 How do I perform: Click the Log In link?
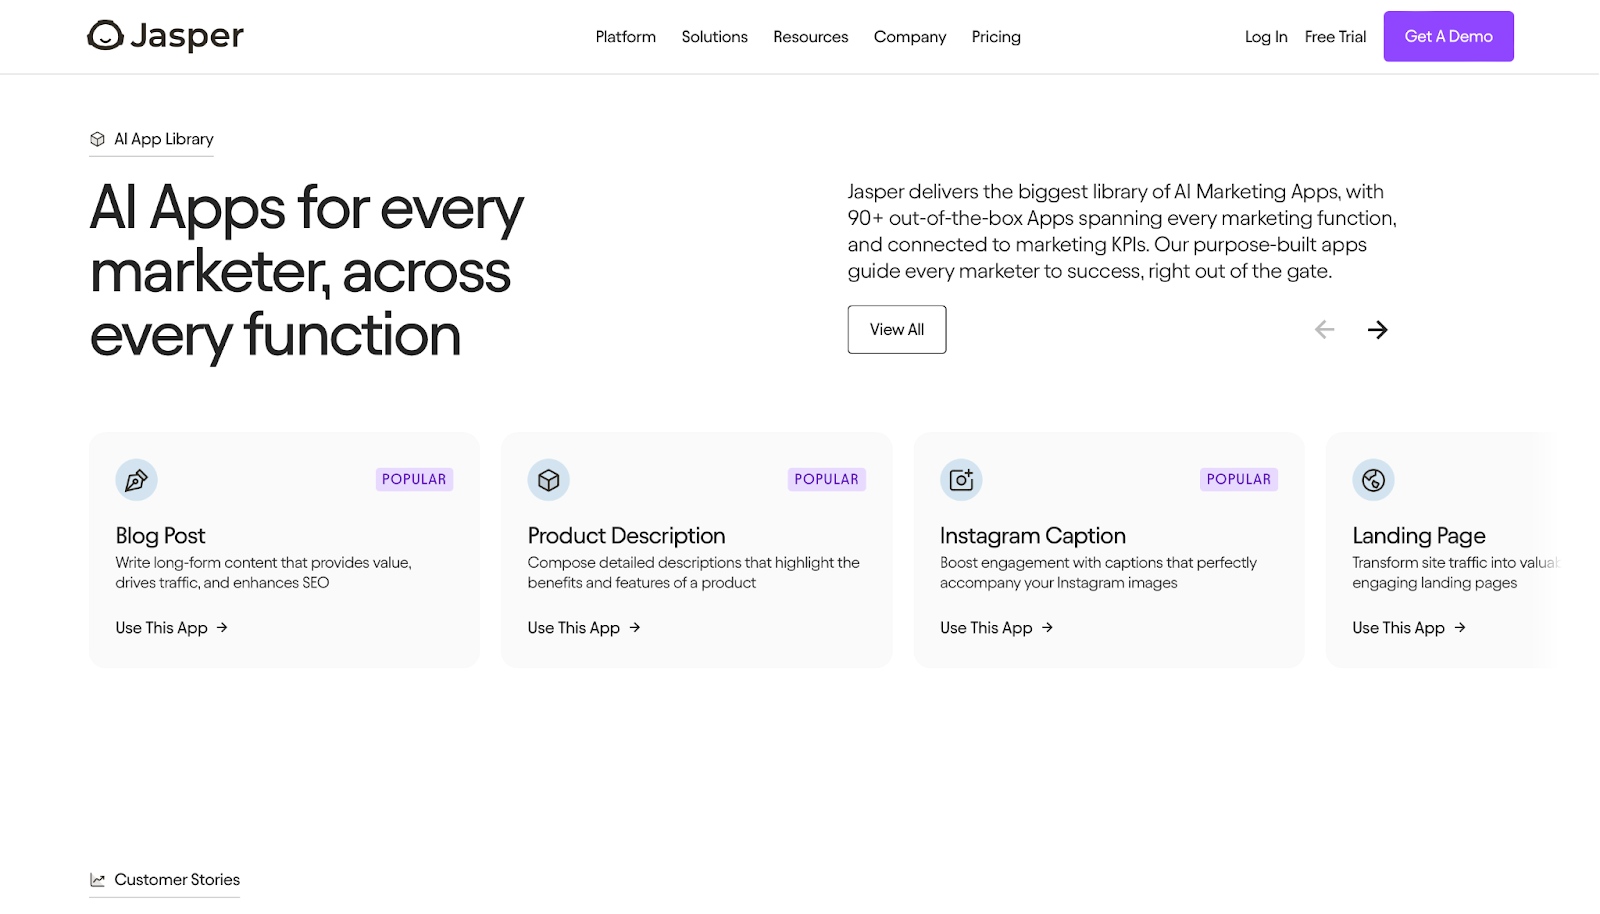click(1266, 37)
